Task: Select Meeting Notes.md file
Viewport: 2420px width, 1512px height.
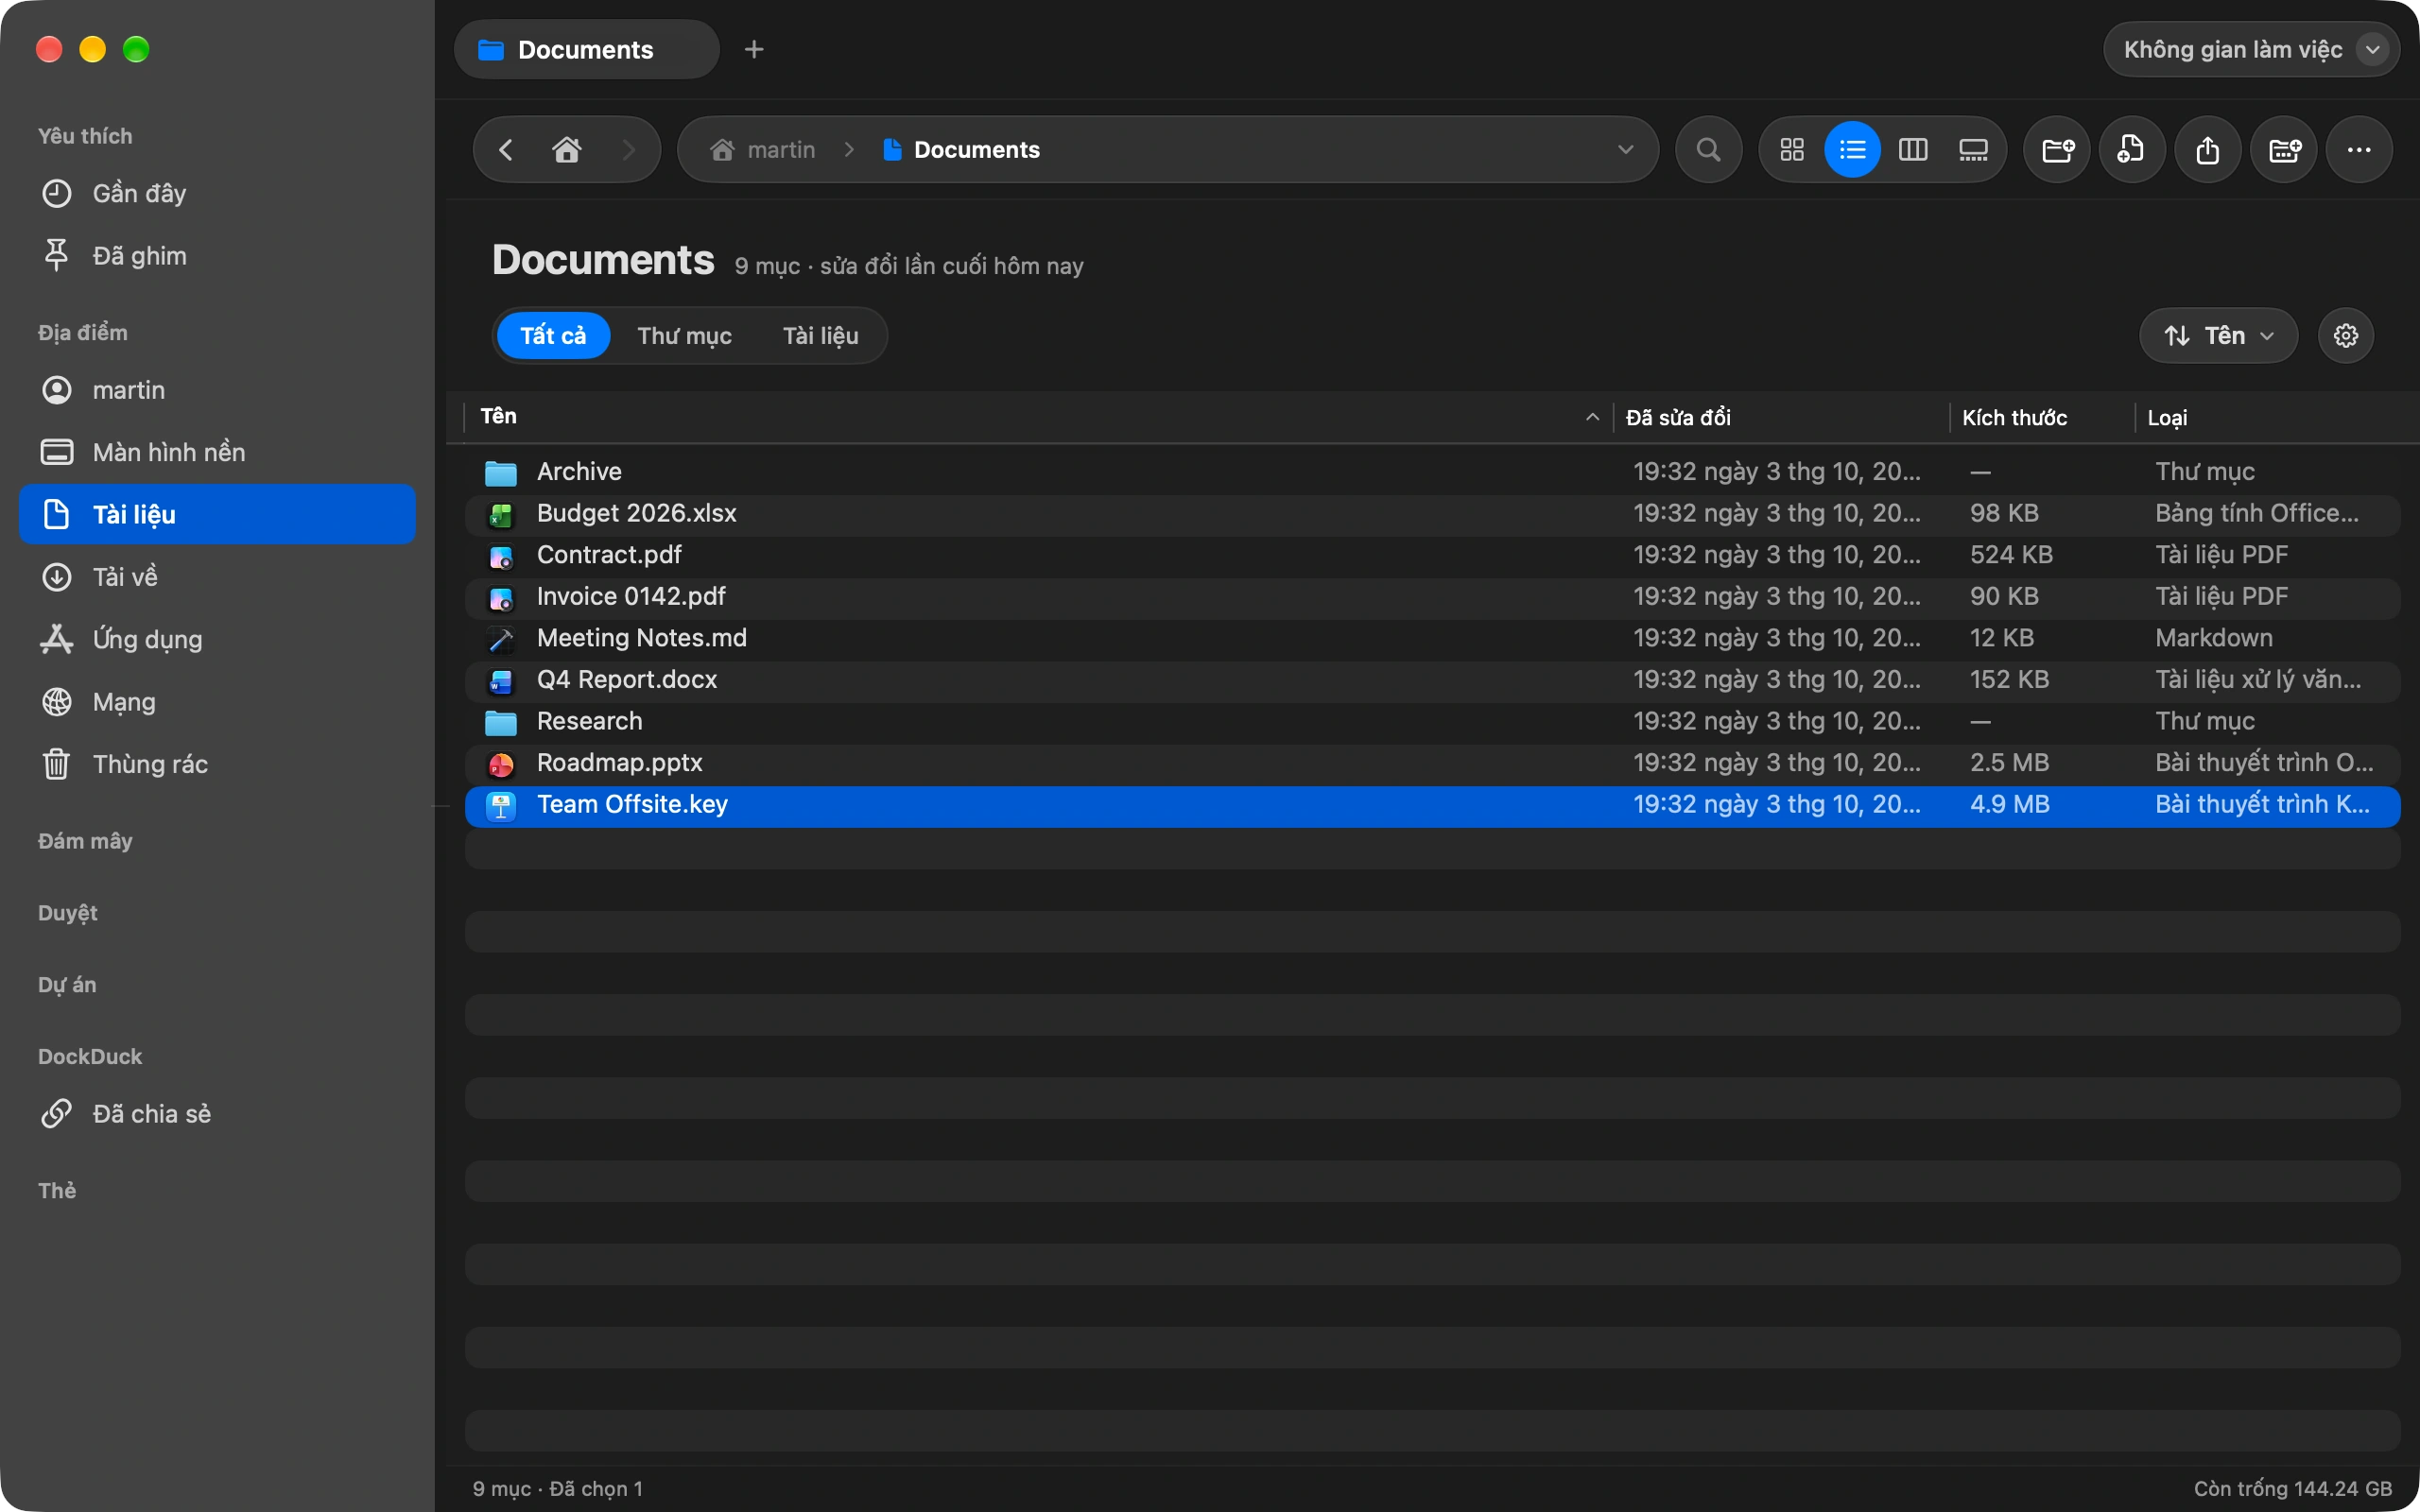Action: (x=1432, y=638)
